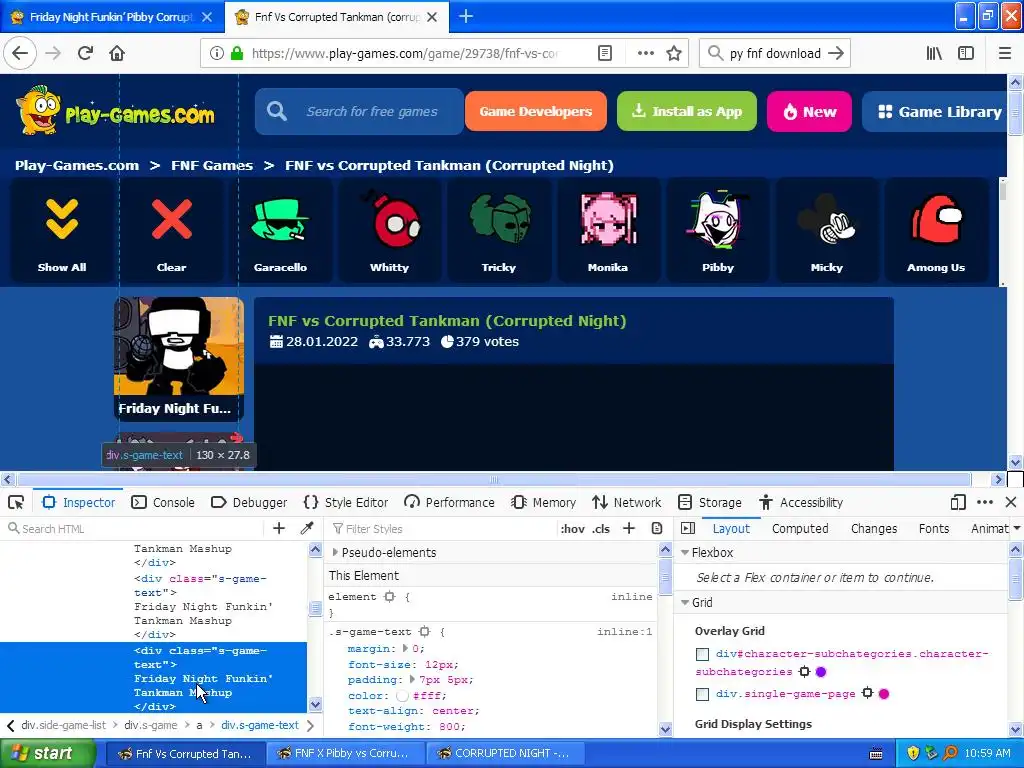Select the Pibby character filter
1024x768 pixels.
point(718,231)
